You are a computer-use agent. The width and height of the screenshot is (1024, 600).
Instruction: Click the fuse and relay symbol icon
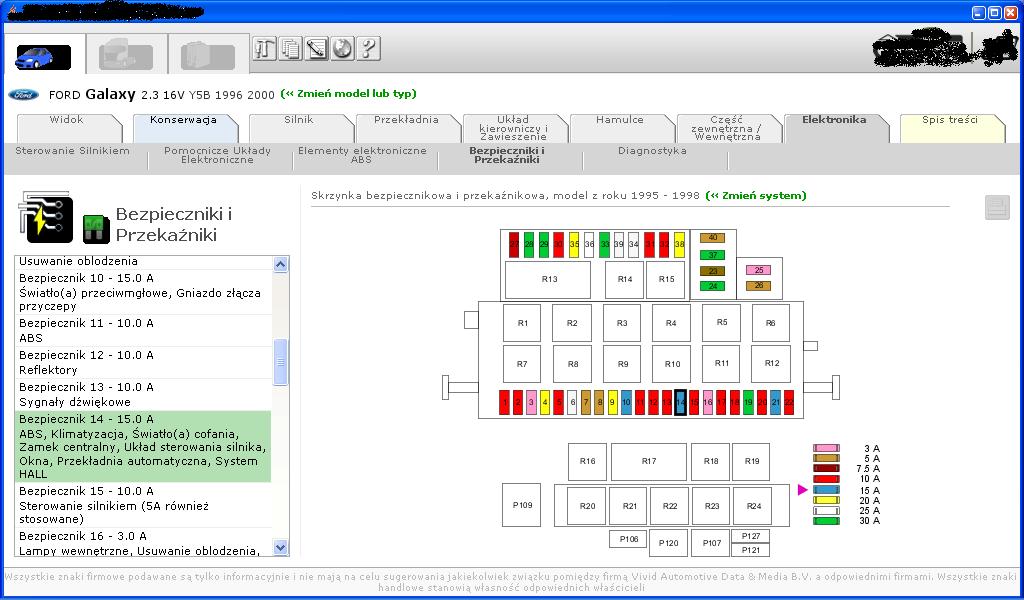point(43,216)
